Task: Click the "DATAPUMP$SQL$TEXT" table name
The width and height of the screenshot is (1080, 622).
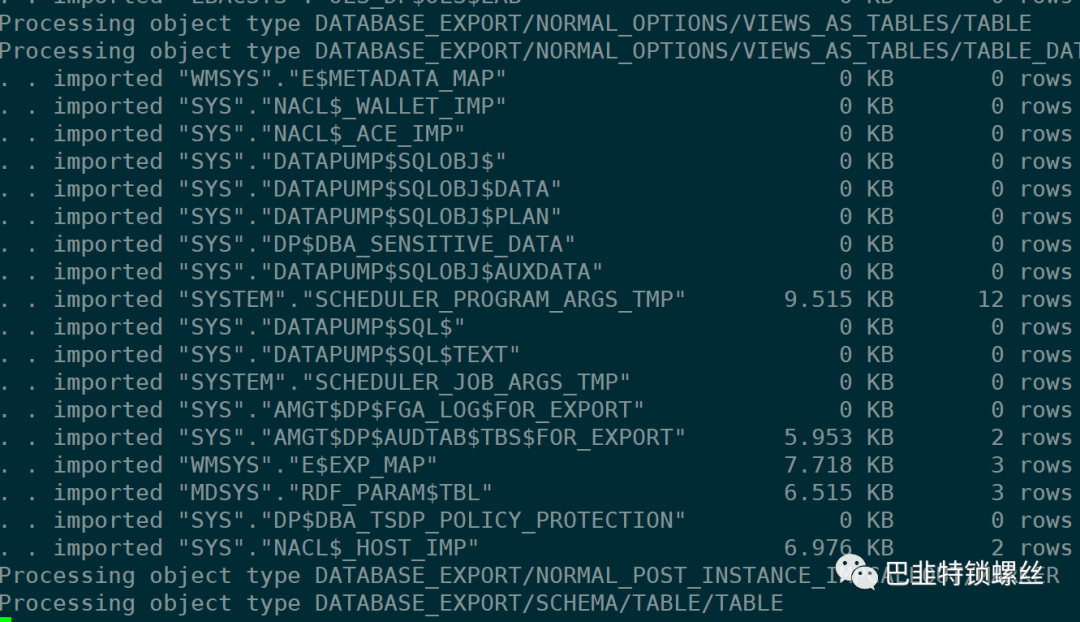Action: [390, 355]
